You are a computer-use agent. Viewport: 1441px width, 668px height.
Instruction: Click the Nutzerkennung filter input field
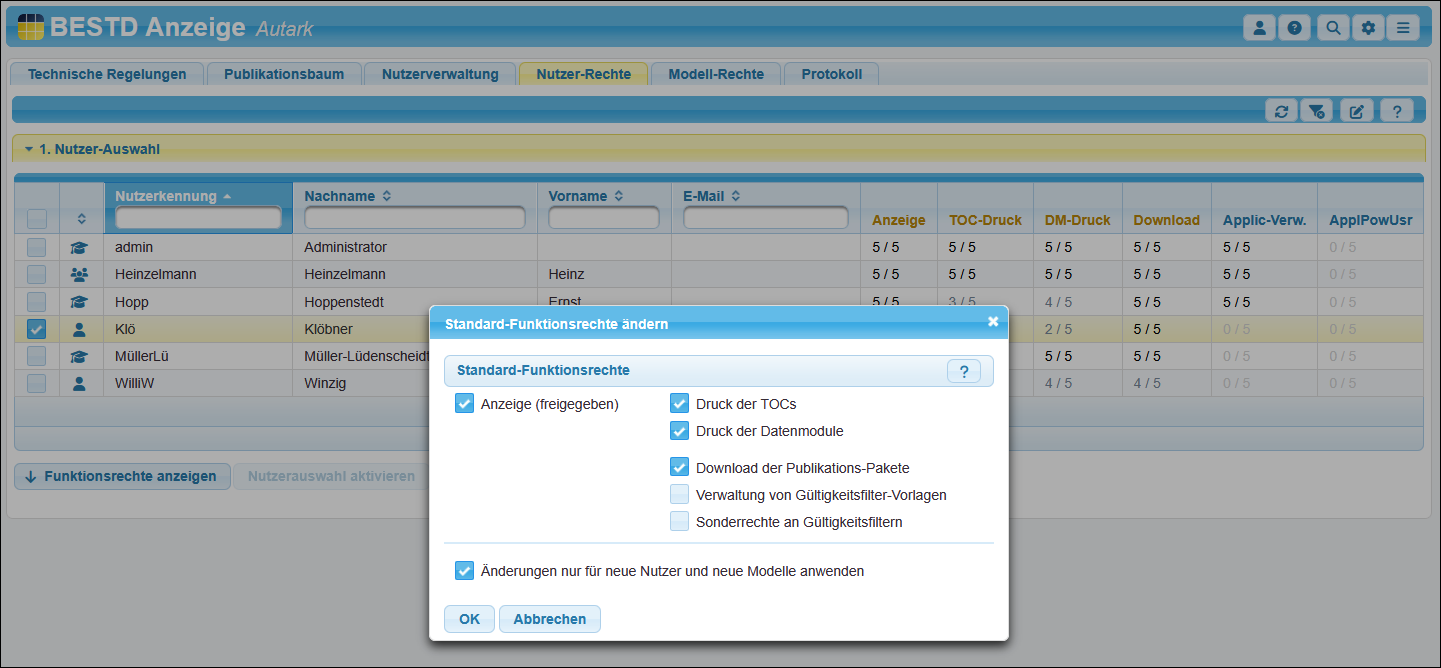[198, 218]
